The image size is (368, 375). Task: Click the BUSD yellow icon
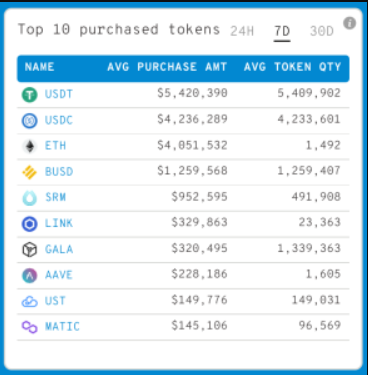[30, 172]
